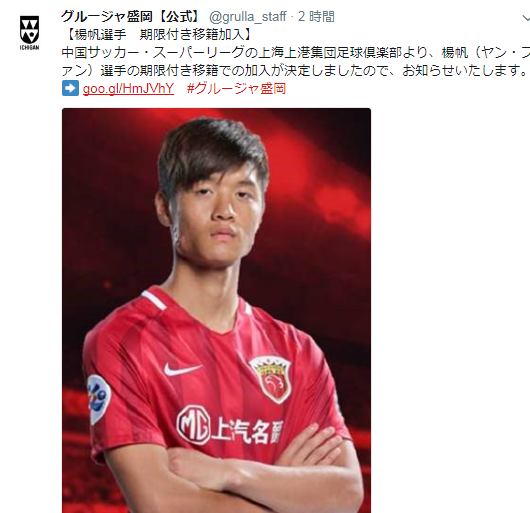This screenshot has height=513, width=530.
Task: Click the tweet body text paragraph
Action: [x=296, y=62]
